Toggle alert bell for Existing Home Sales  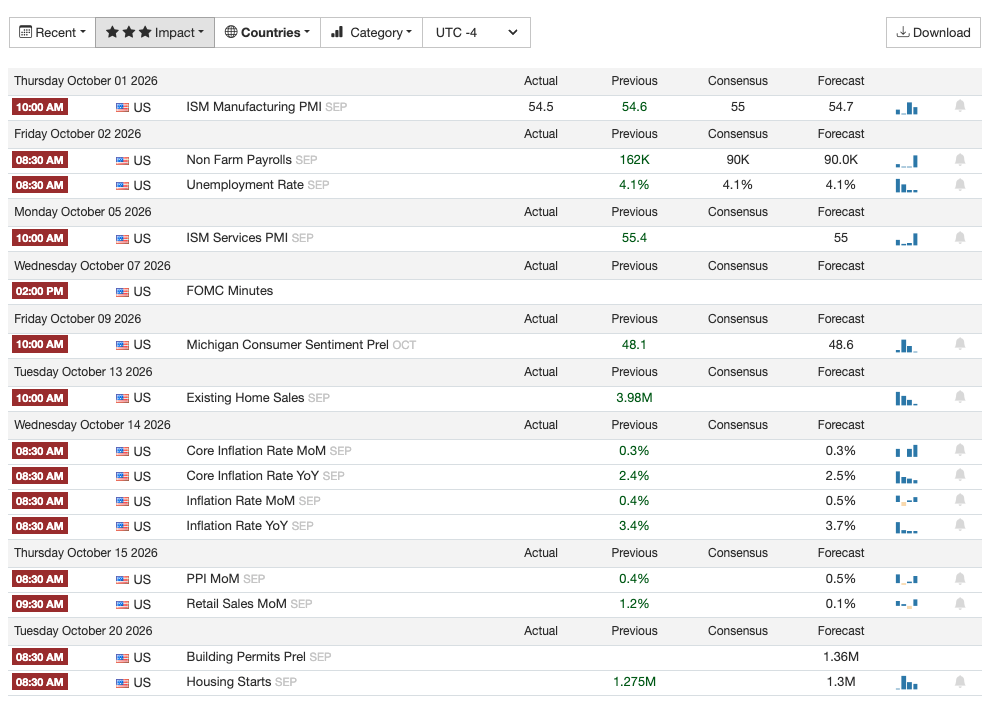tap(960, 397)
